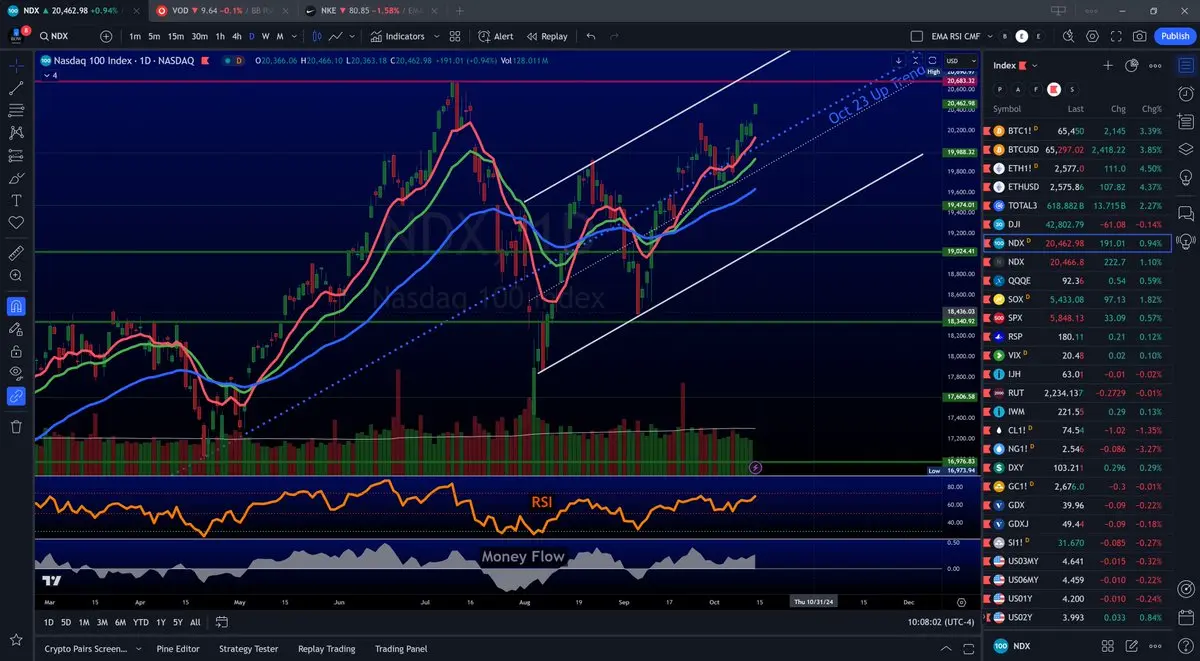The height and width of the screenshot is (661, 1200).
Task: Open the patterns drawing tool
Action: tap(16, 132)
